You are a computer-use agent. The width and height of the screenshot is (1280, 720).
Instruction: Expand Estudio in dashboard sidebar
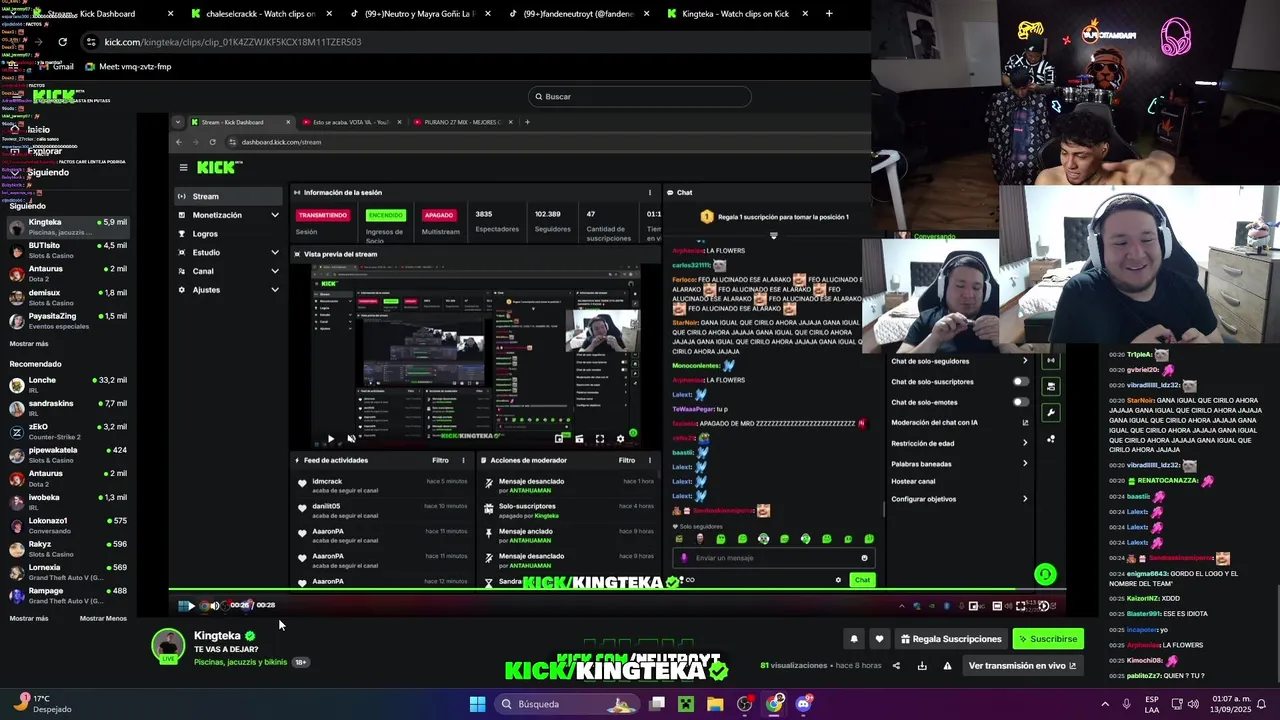pyautogui.click(x=228, y=253)
